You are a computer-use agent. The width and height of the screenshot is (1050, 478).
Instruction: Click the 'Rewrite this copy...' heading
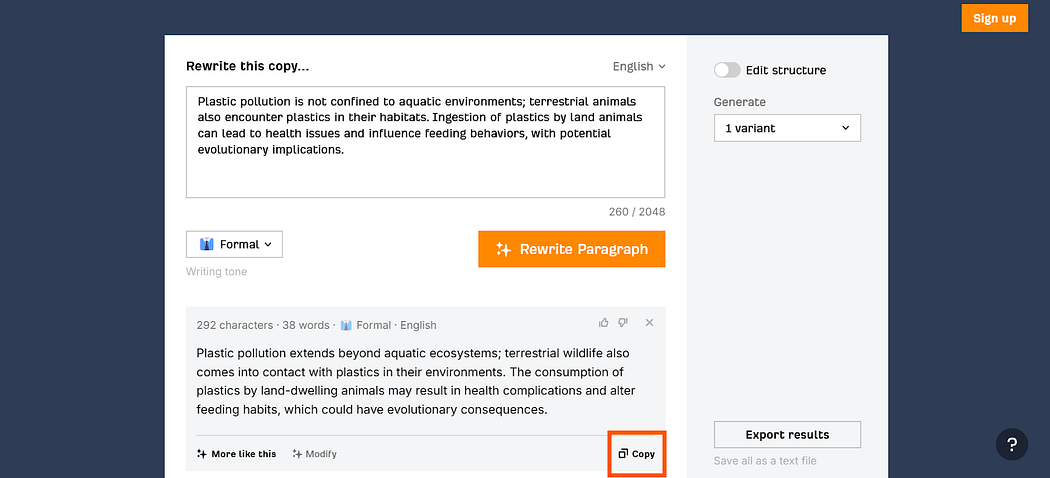coord(248,66)
